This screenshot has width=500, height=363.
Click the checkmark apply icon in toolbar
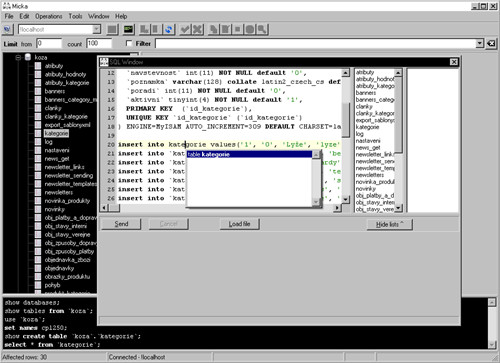pos(185,29)
